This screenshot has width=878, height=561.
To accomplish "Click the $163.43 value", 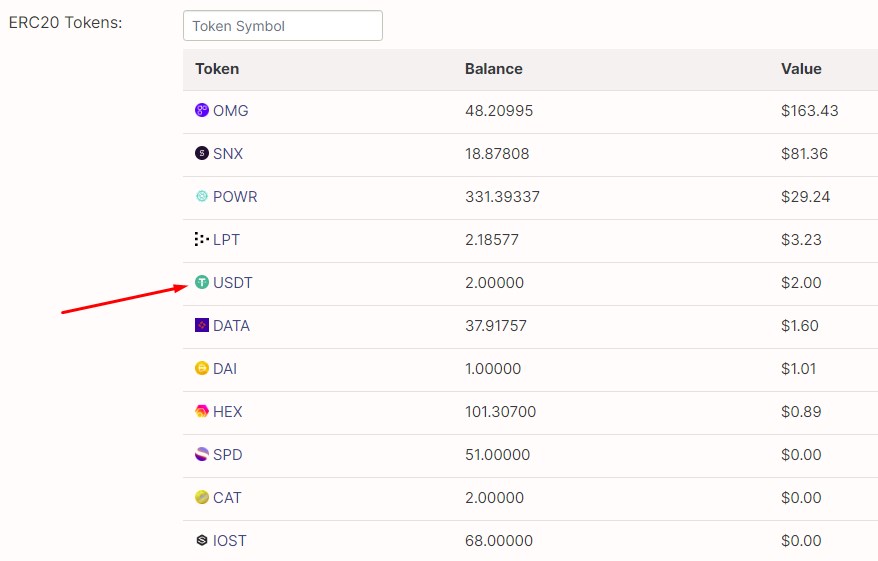I will 810,111.
